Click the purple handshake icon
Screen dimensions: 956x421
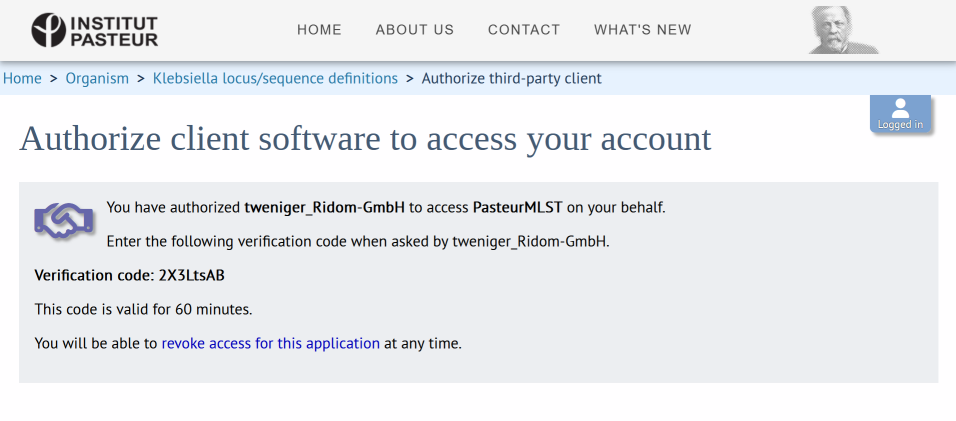(64, 221)
